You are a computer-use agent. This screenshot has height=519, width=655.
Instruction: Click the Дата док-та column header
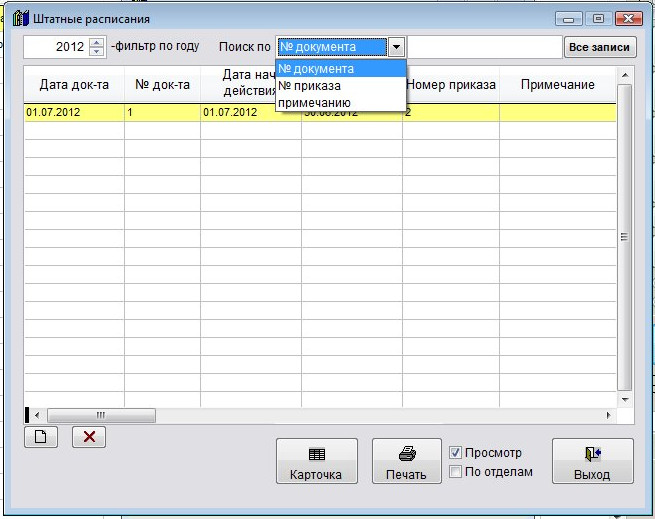click(x=74, y=85)
